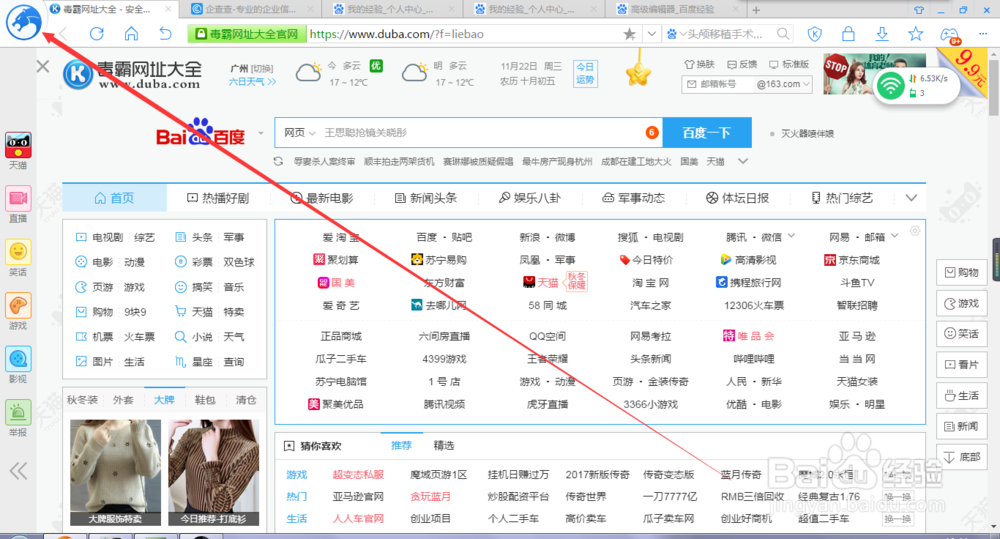Open 六日天气 forecast link

(253, 82)
